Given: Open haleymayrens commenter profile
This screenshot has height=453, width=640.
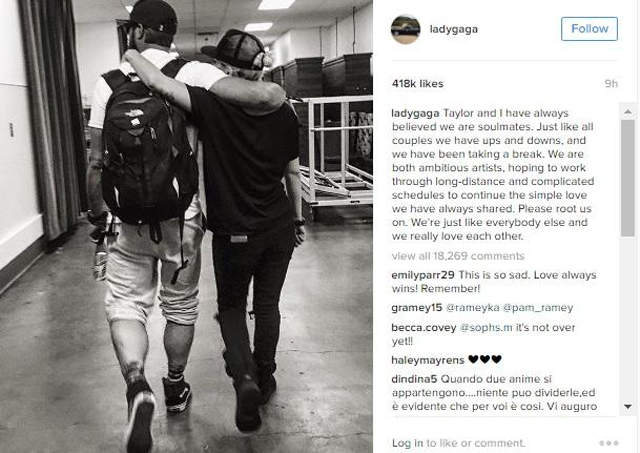Looking at the screenshot, I should tap(428, 360).
